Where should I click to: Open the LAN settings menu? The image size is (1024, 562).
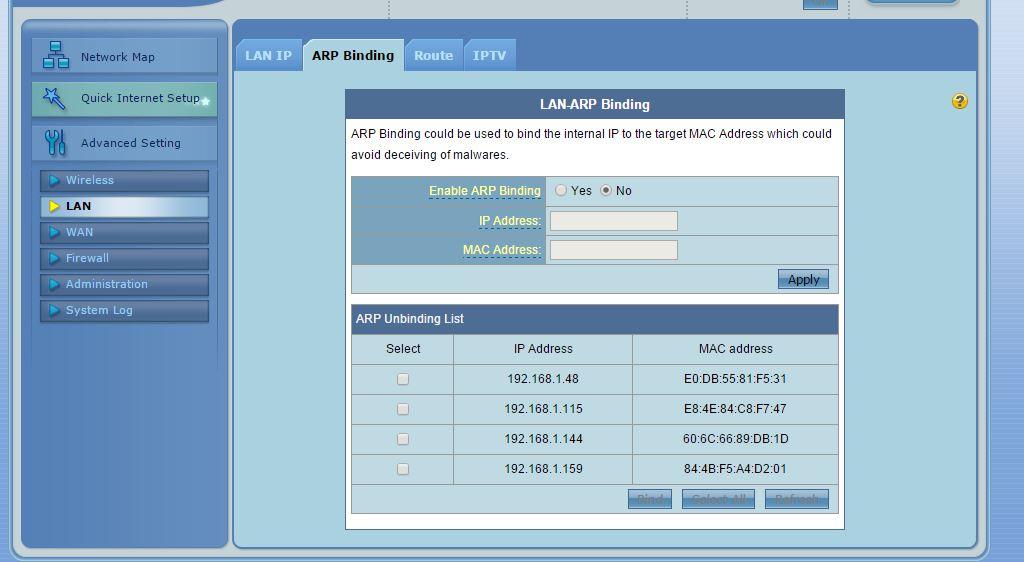124,206
